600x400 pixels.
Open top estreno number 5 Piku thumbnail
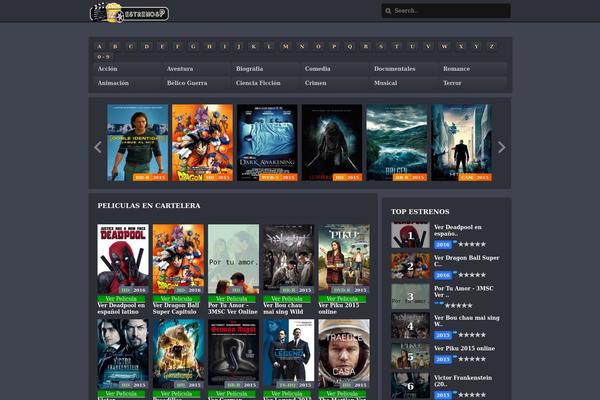point(410,356)
